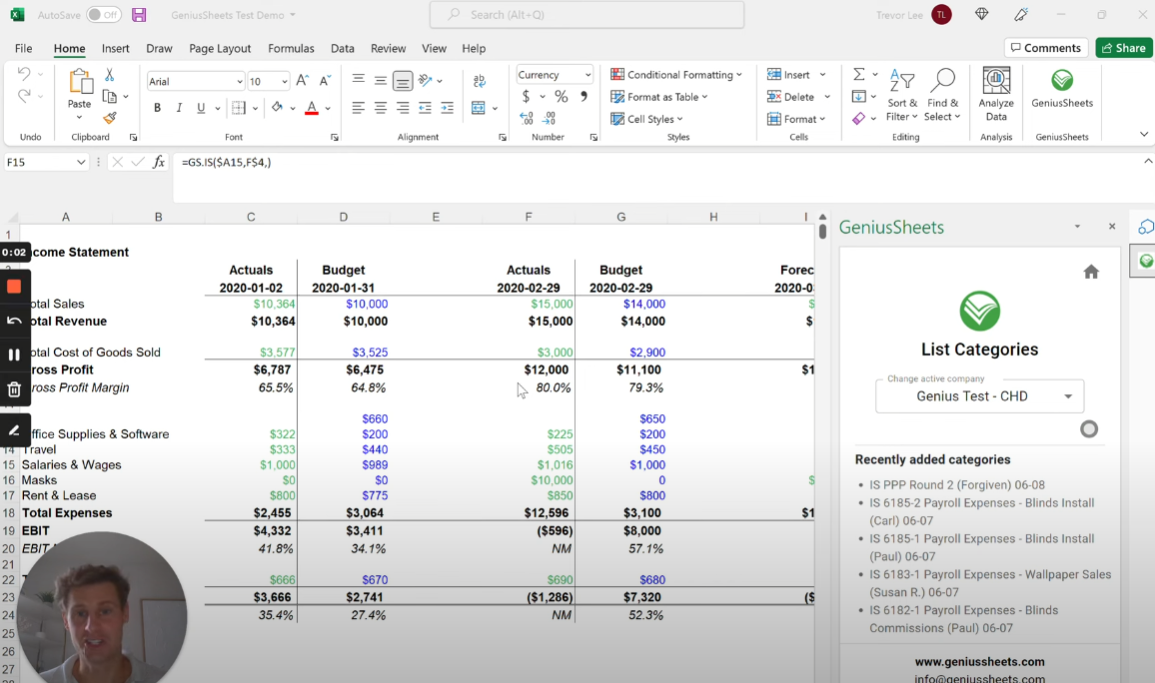Click the AutoSum sigma icon

click(859, 74)
